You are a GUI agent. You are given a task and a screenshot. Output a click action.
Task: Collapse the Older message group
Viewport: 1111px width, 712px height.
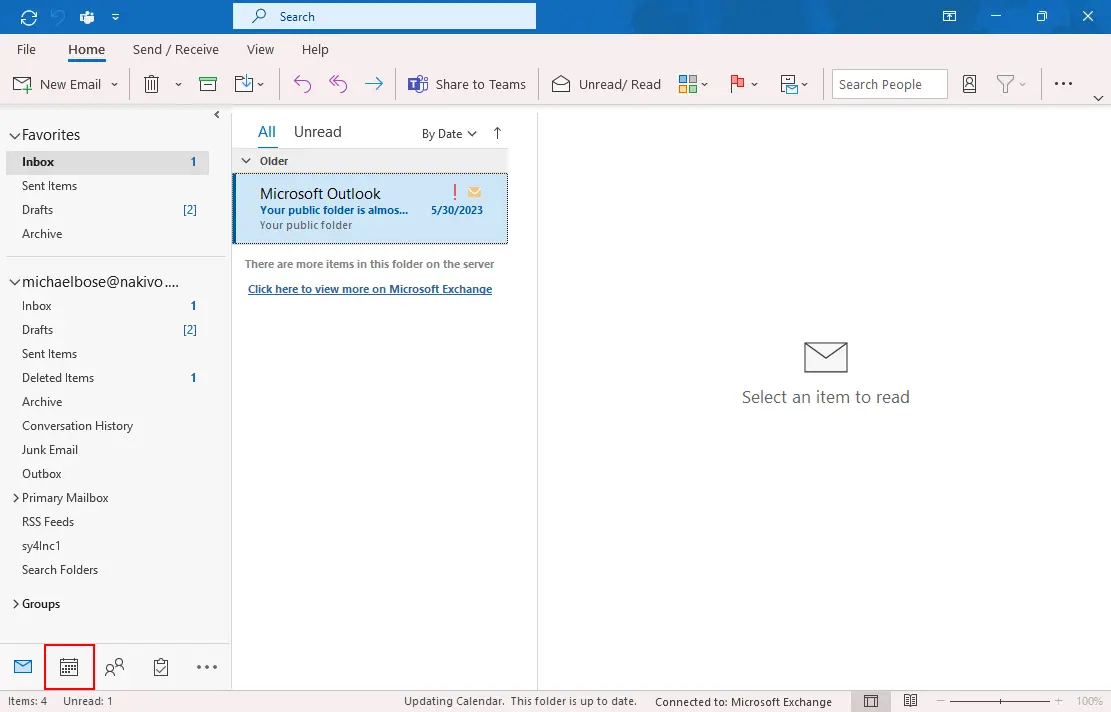[x=246, y=161]
